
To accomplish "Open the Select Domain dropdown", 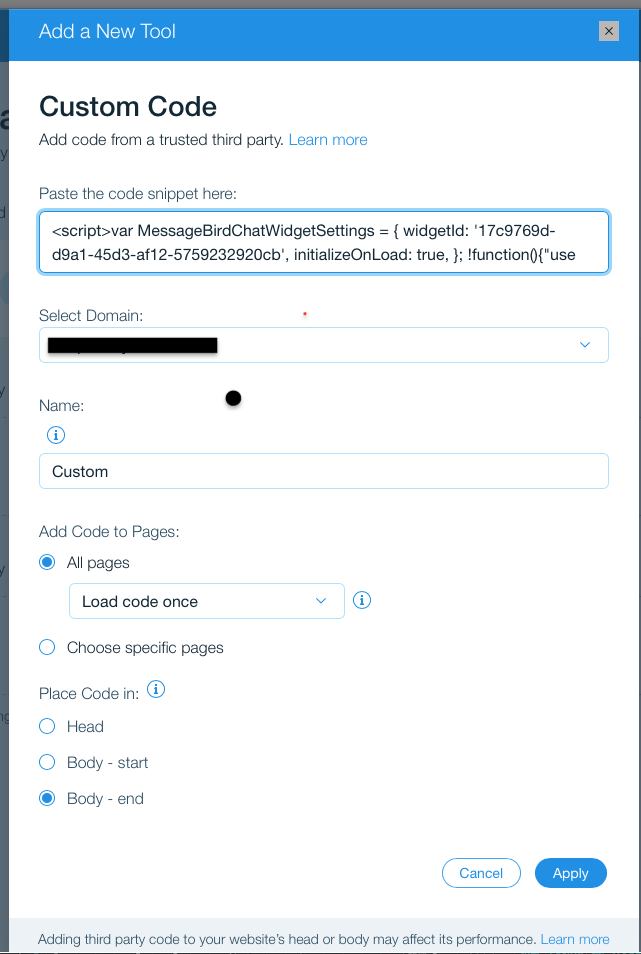I will [323, 346].
